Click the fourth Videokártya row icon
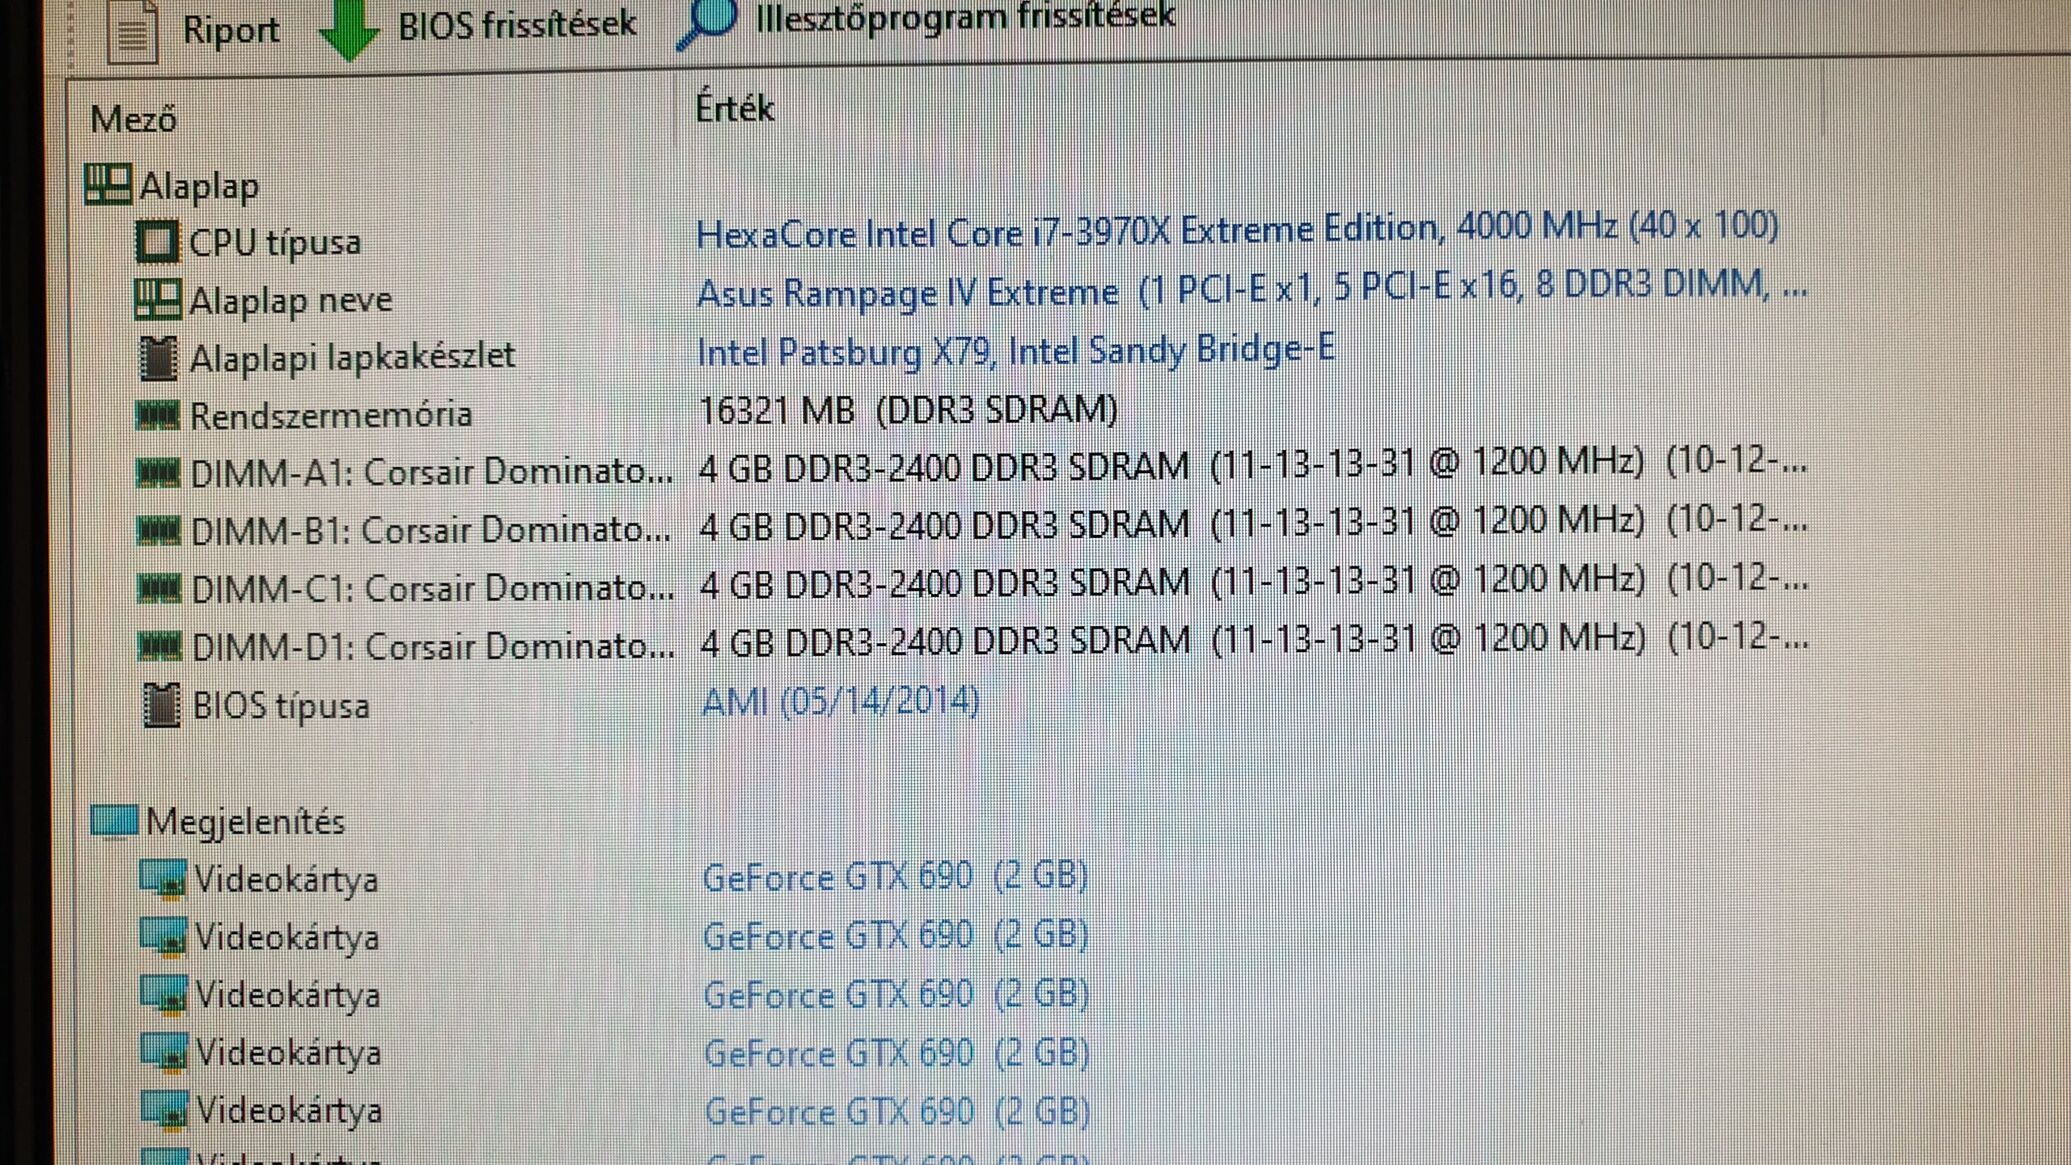The width and height of the screenshot is (2071, 1165). 164,1052
